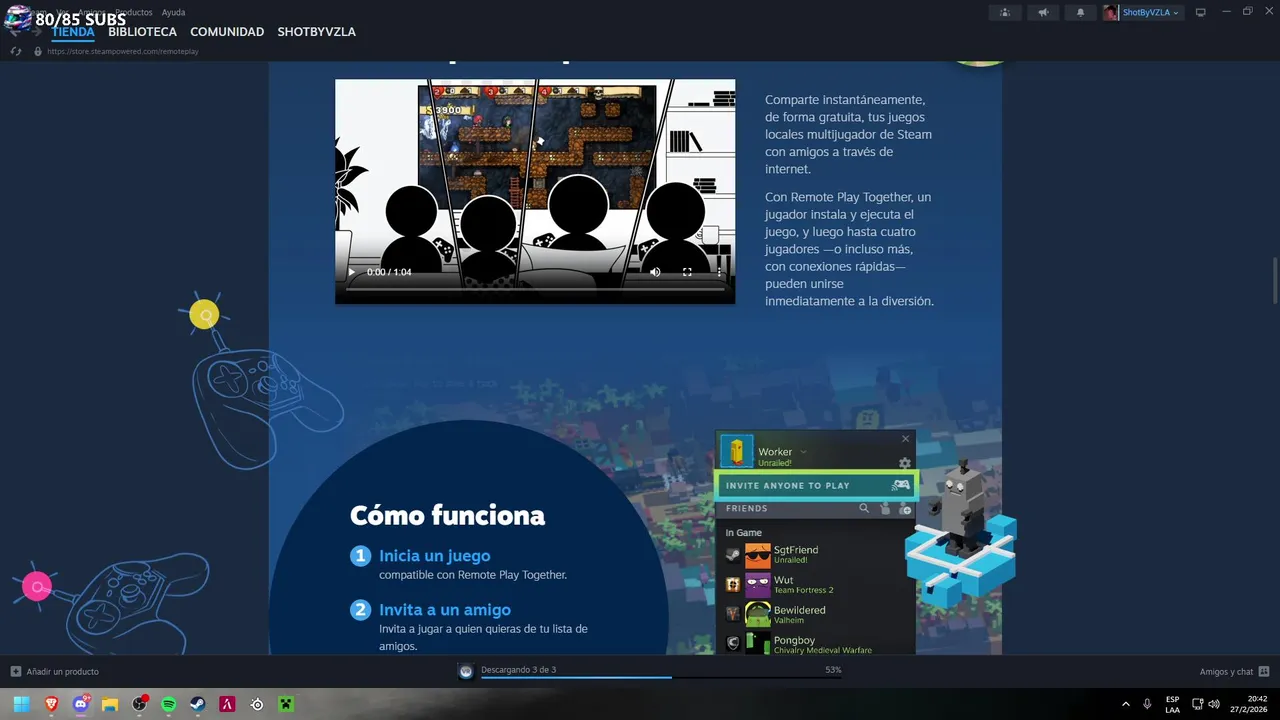Click the controller icon on invite banner
This screenshot has height=720, width=1280.
(x=900, y=485)
